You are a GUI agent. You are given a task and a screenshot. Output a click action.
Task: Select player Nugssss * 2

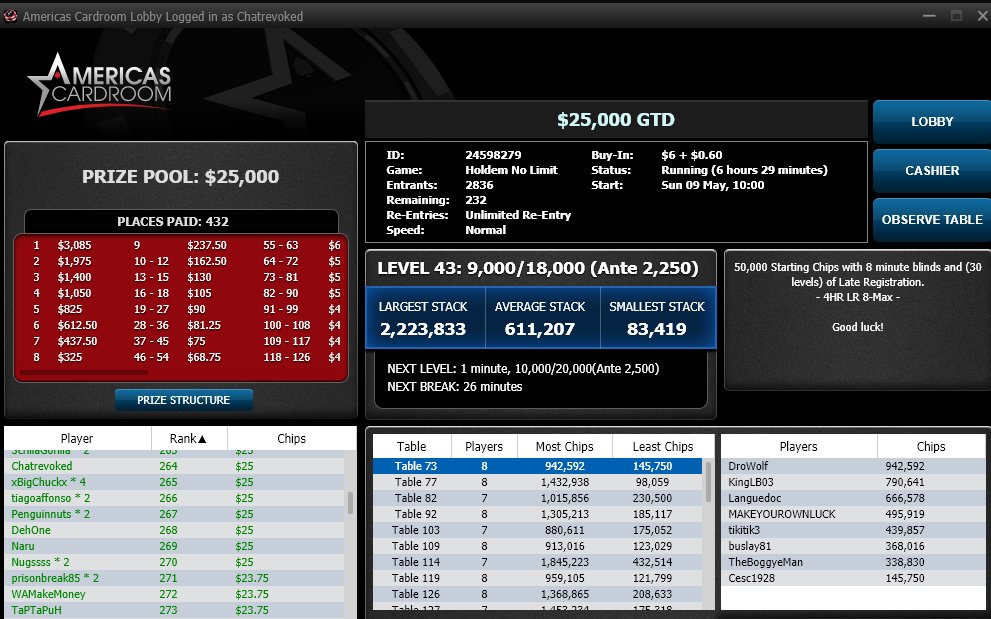(x=174, y=562)
